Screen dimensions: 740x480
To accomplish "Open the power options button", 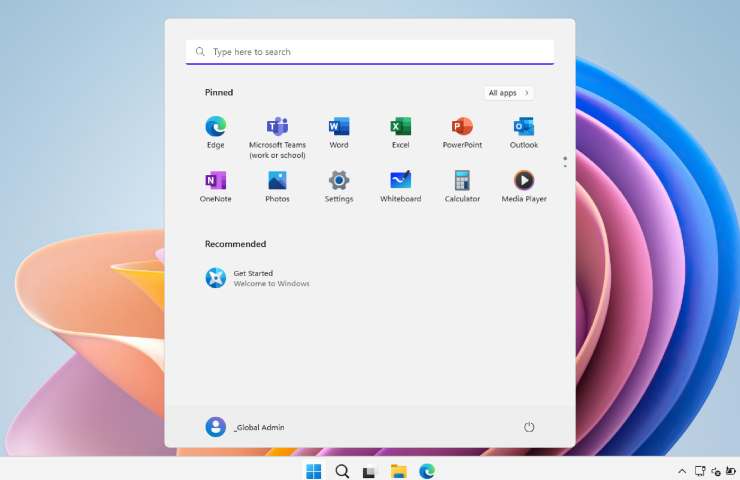I will [529, 427].
